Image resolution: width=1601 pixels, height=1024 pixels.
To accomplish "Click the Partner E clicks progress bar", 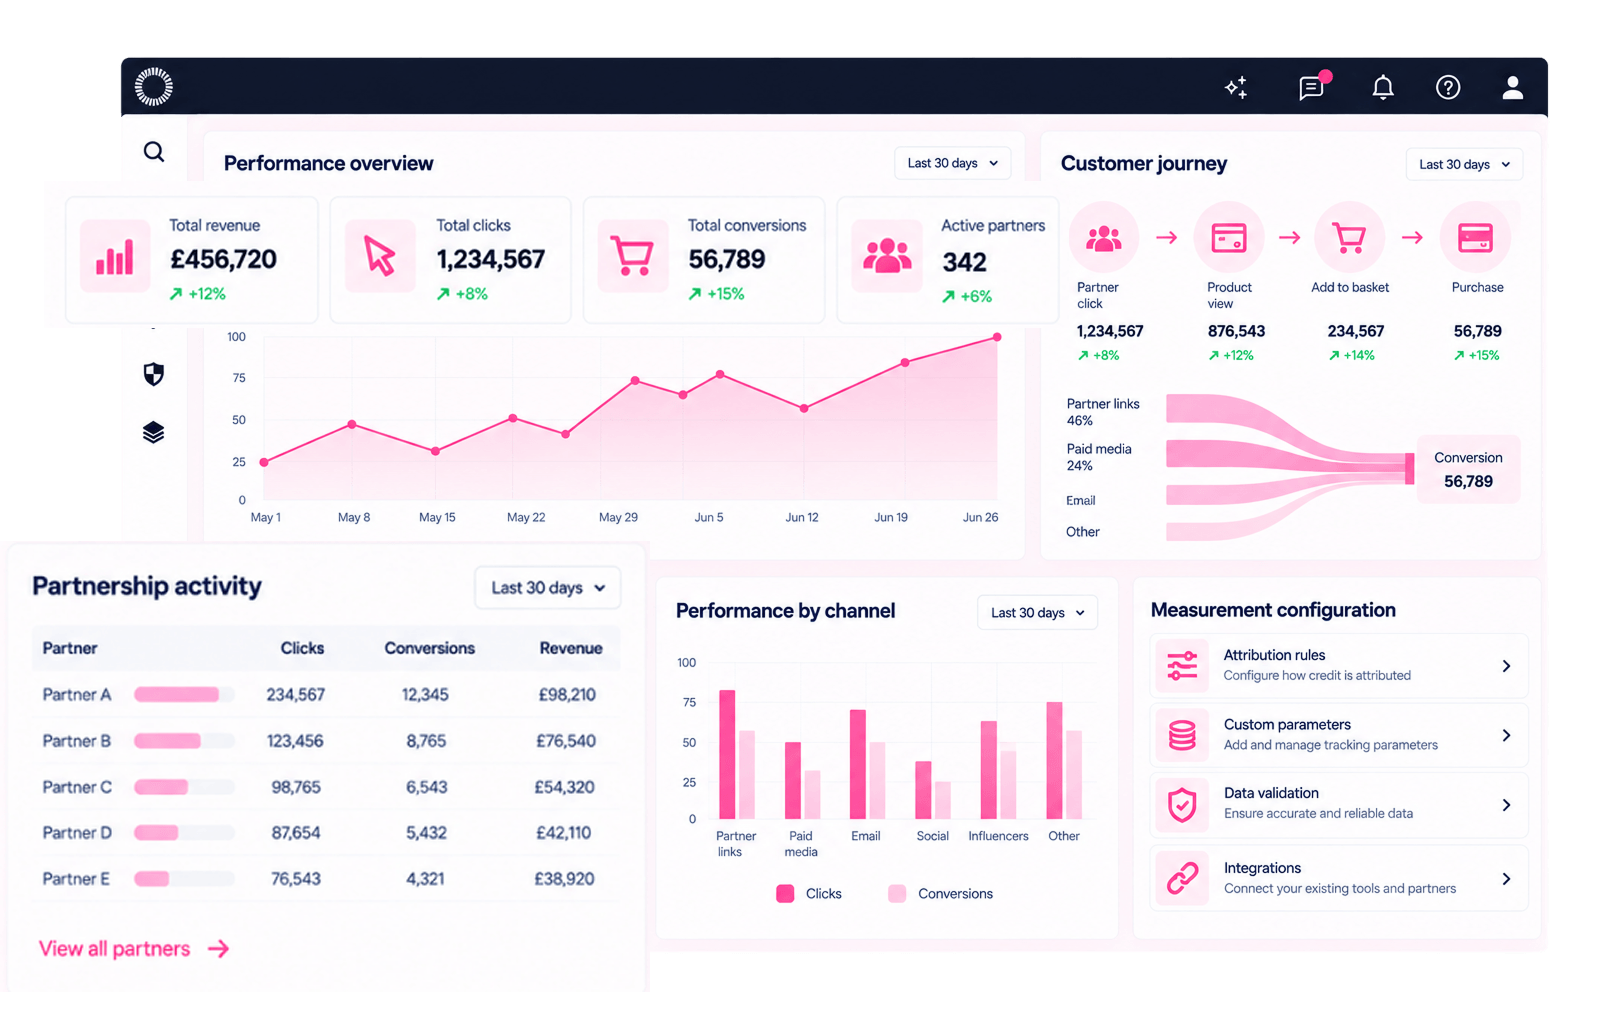I will point(184,879).
